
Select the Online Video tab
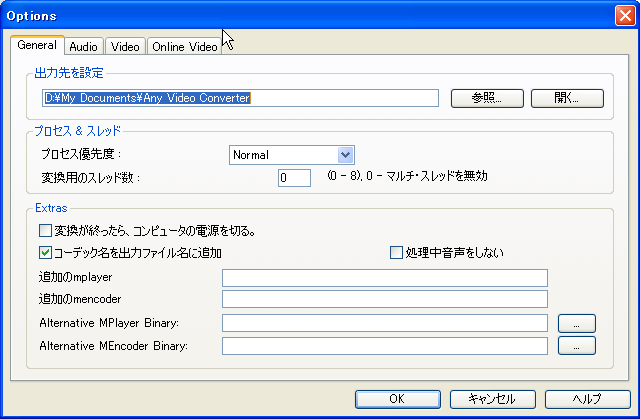click(x=184, y=46)
